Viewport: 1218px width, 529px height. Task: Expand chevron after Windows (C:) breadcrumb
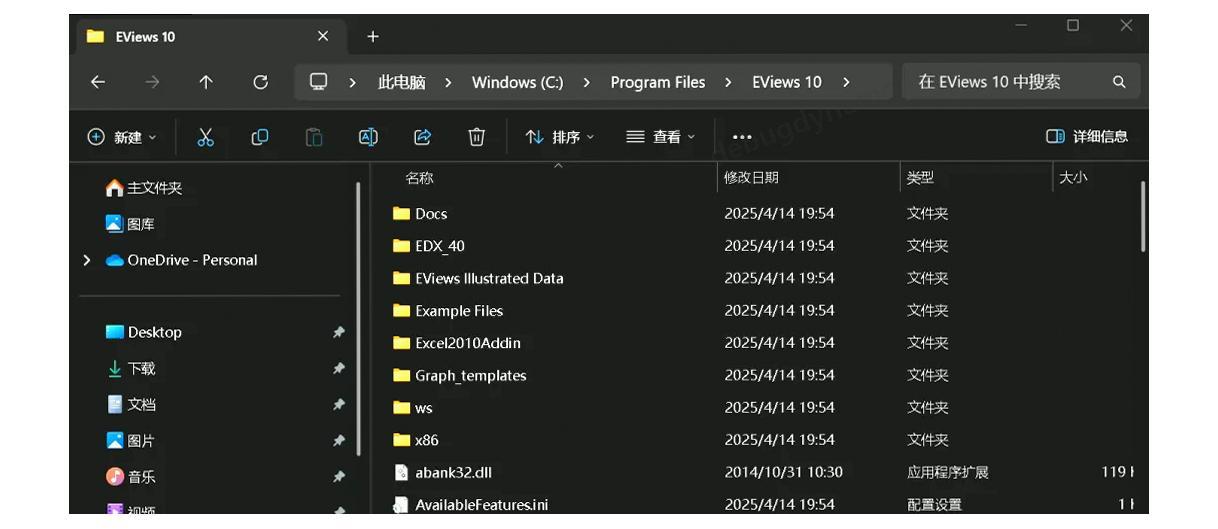tap(586, 82)
